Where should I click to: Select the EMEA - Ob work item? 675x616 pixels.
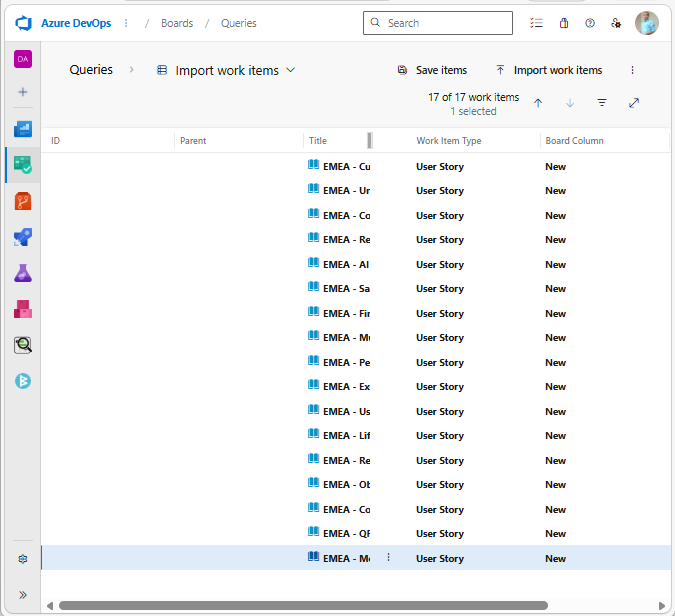tap(356, 485)
